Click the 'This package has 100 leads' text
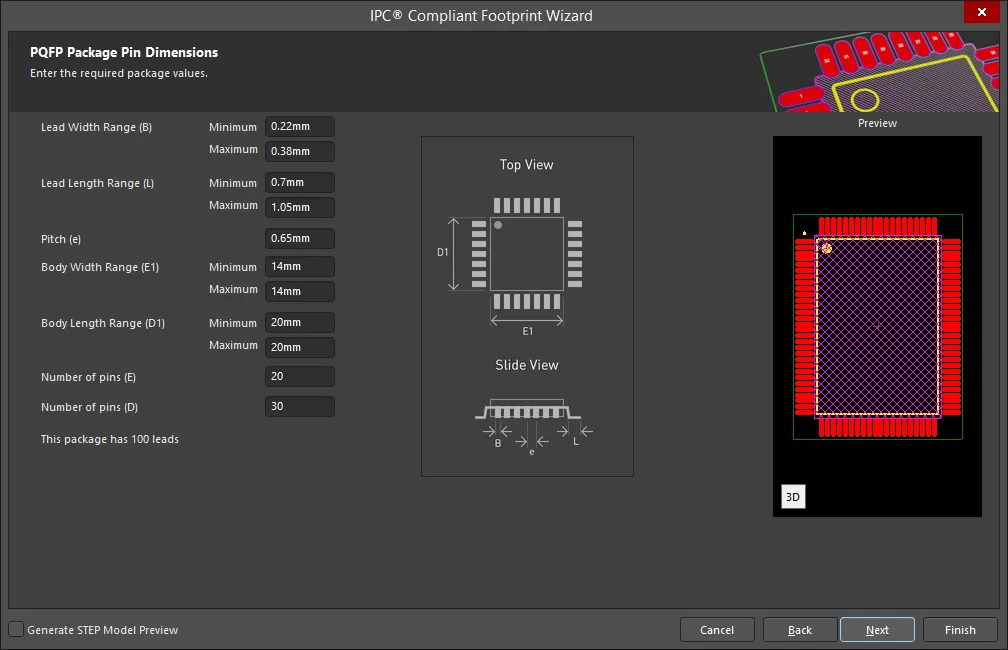The image size is (1008, 650). tap(110, 439)
